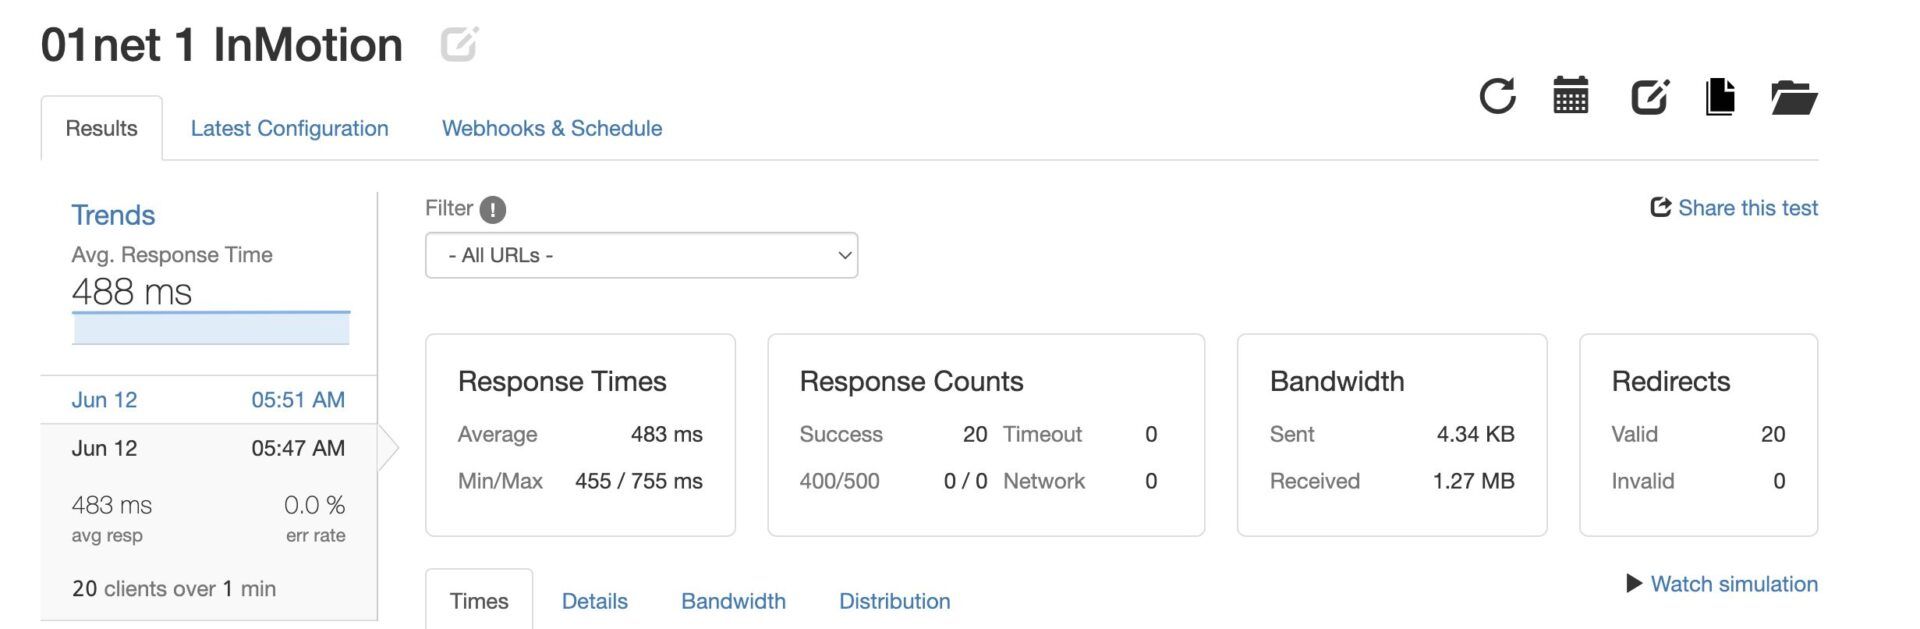Click the 483 ms avg resp value

(112, 505)
